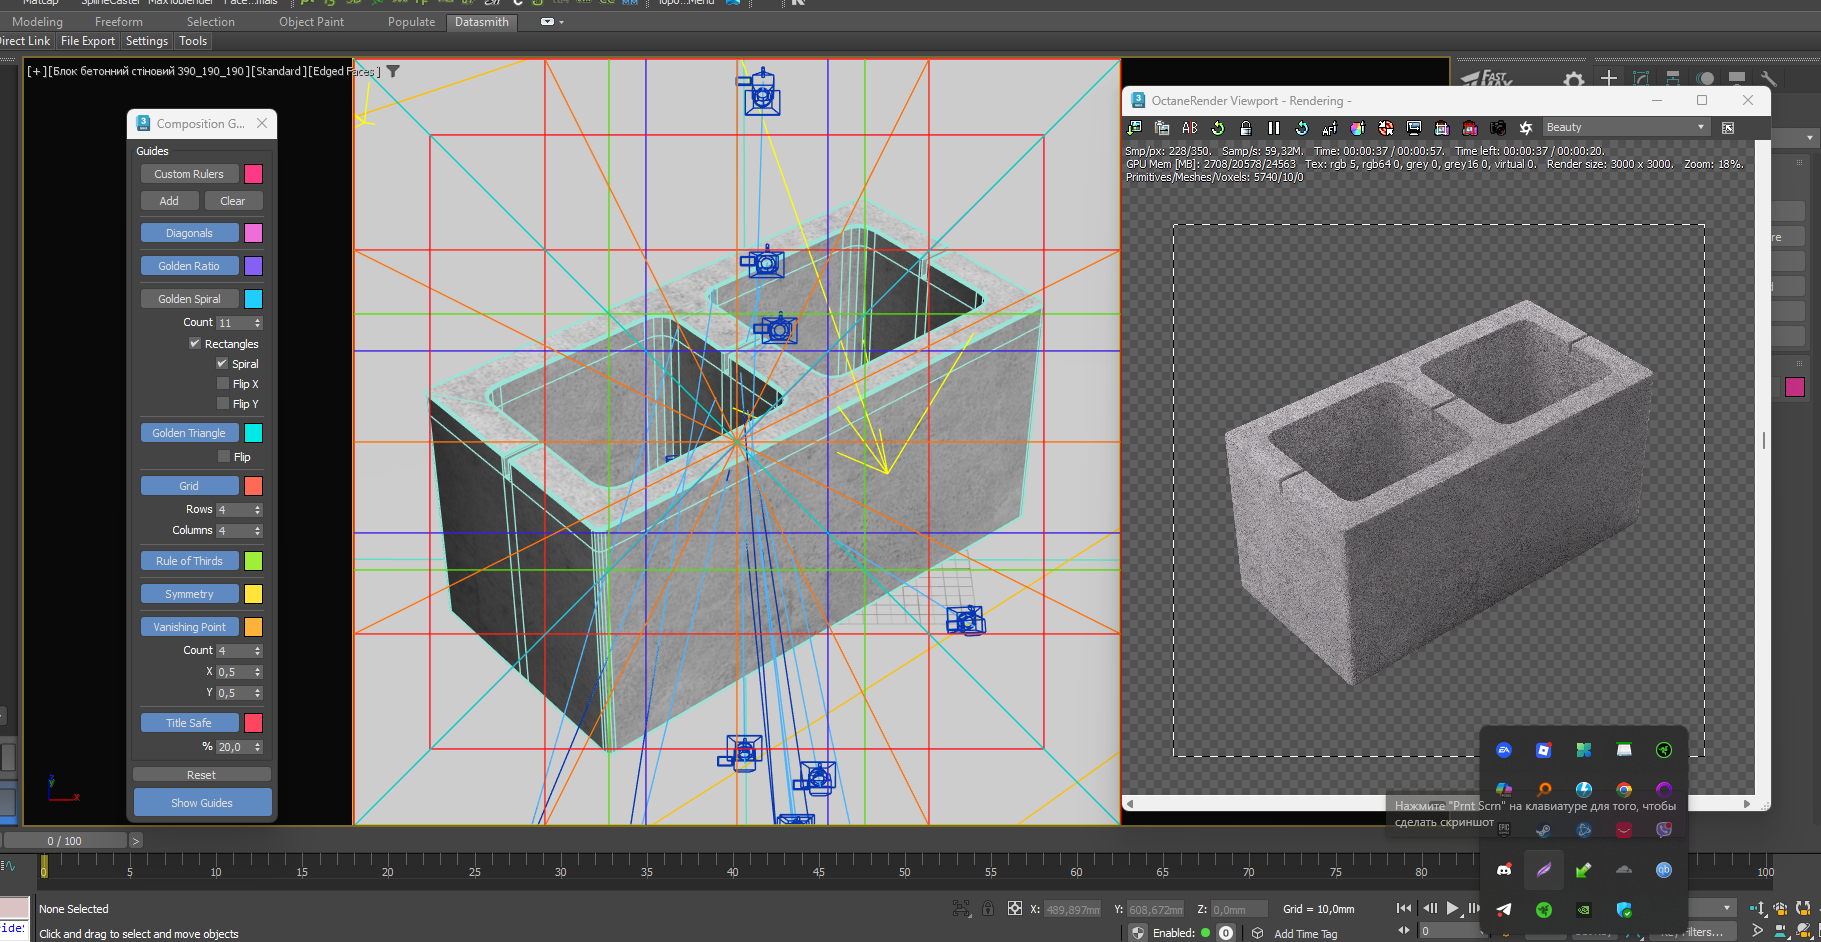Click the camera icon in Octane toolbar
Viewport: 1821px width, 942px height.
tap(1498, 128)
